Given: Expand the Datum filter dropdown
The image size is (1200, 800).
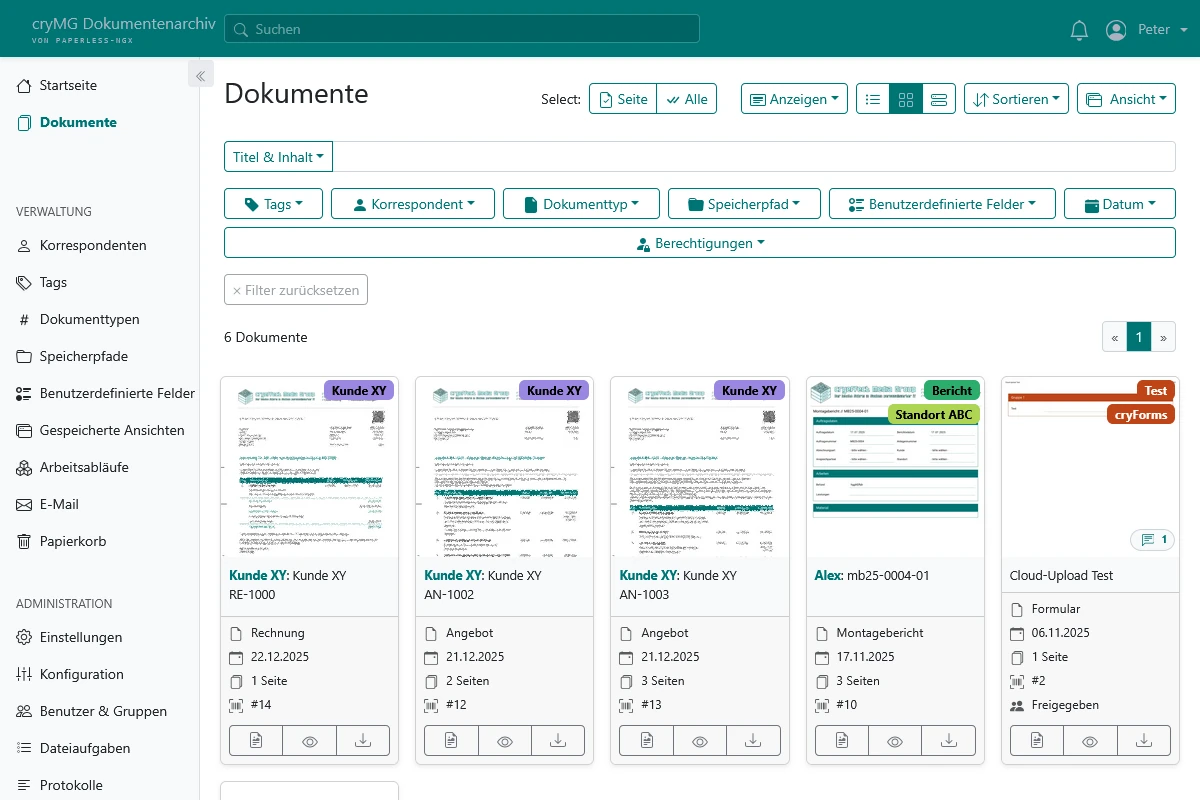Looking at the screenshot, I should [x=1119, y=203].
